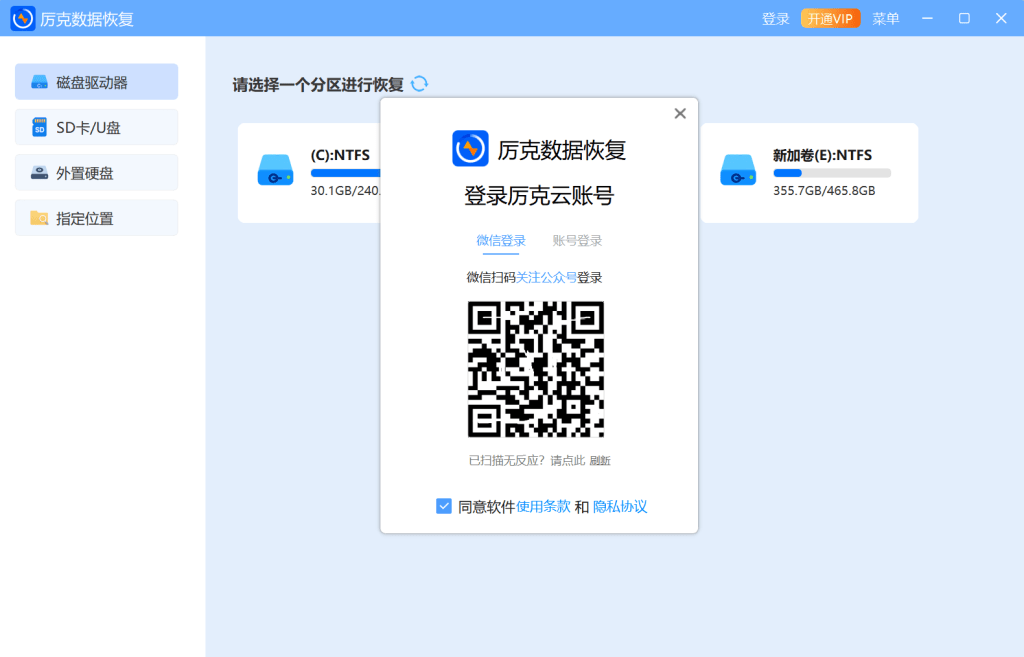Screen dimensions: 1024x657
Task: Click the disk drive icon beside 磁盘驱动器
Action: [39, 82]
